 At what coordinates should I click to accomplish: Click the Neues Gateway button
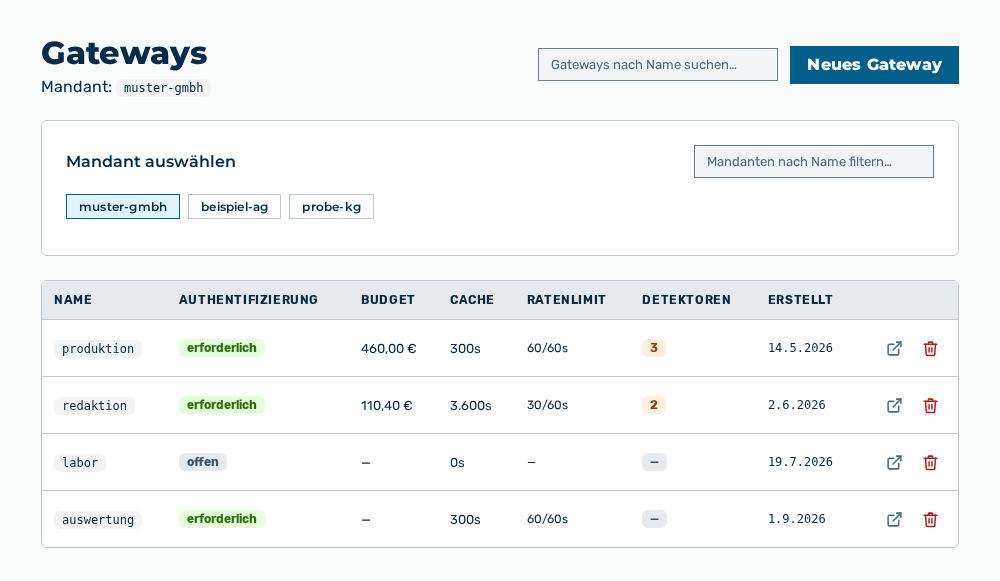click(x=874, y=64)
